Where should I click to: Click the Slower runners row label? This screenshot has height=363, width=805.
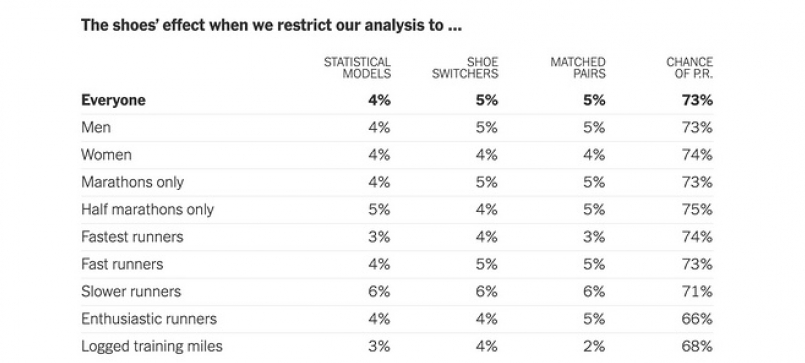(x=131, y=292)
